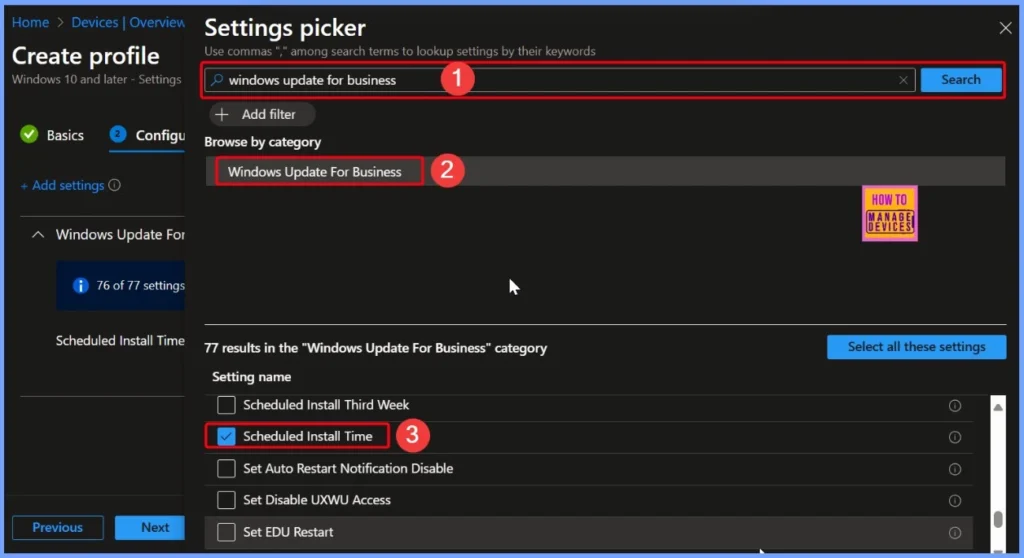Image resolution: width=1024 pixels, height=558 pixels.
Task: Click the plus icon on Add filter
Action: click(x=222, y=114)
